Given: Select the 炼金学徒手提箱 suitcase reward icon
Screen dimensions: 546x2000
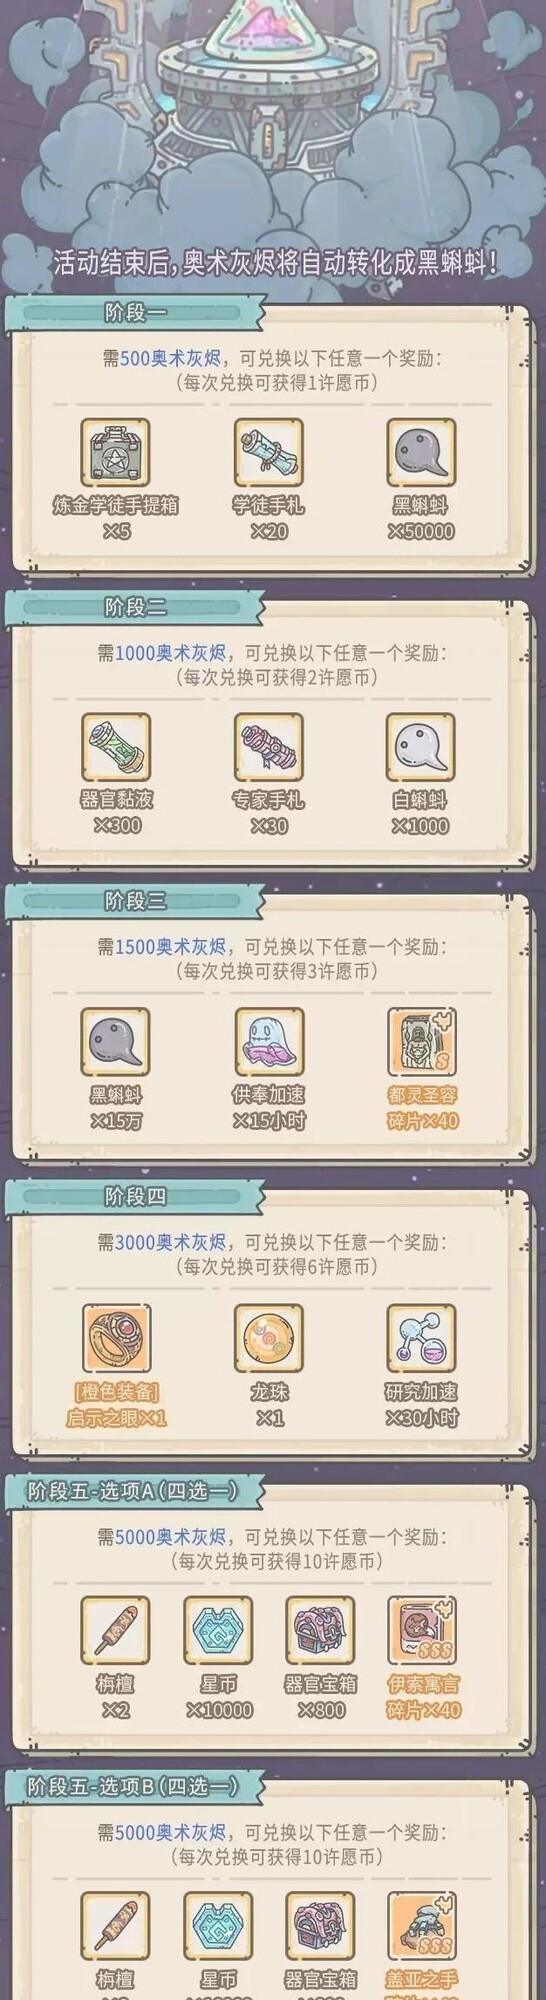Looking at the screenshot, I should click(115, 452).
